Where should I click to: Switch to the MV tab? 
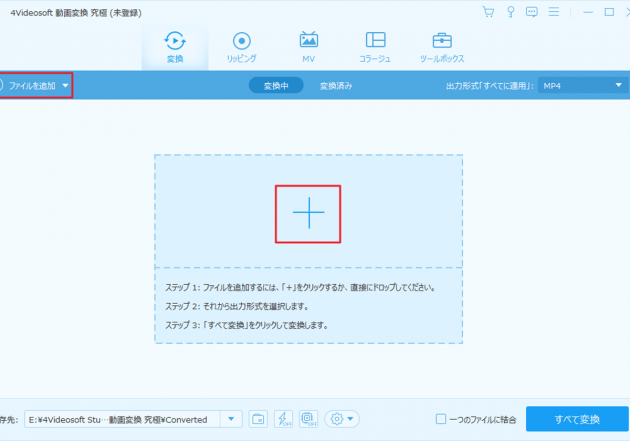click(309, 47)
